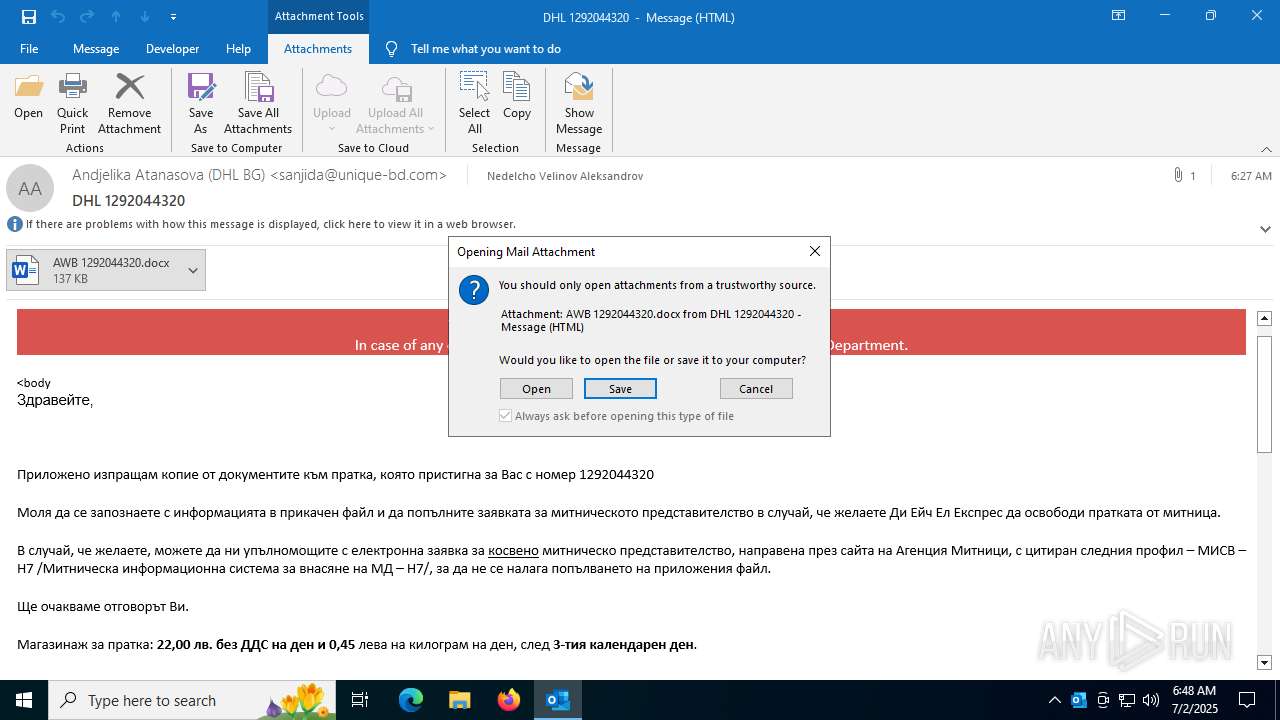The height and width of the screenshot is (720, 1280).
Task: Launch Firefox from taskbar
Action: pos(509,700)
